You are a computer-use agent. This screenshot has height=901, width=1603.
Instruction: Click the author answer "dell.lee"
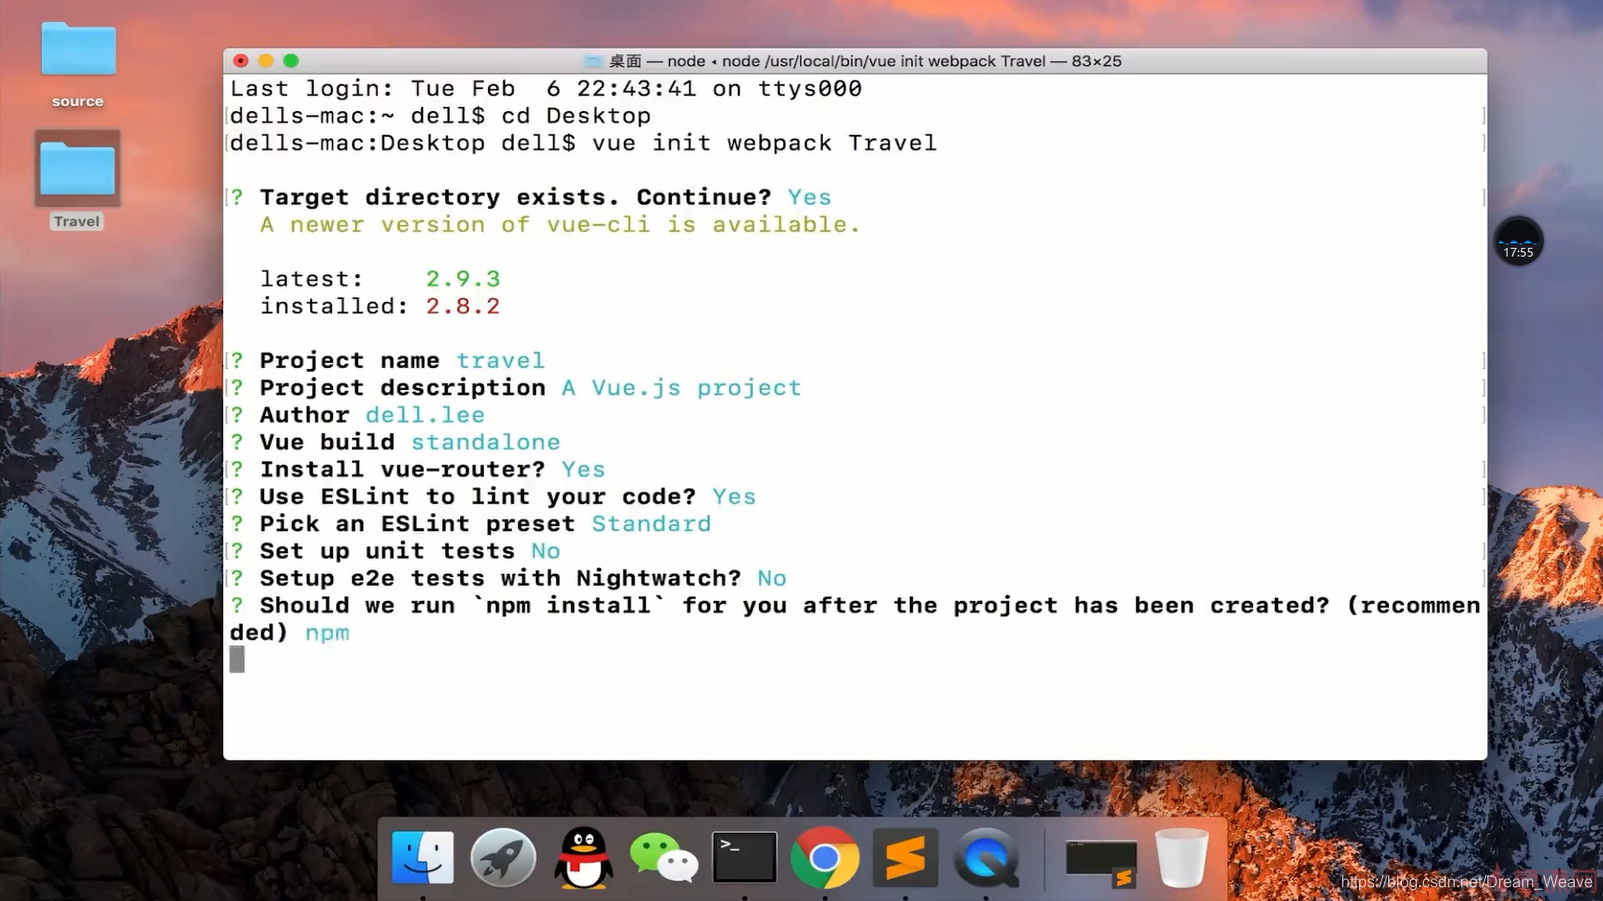(425, 415)
